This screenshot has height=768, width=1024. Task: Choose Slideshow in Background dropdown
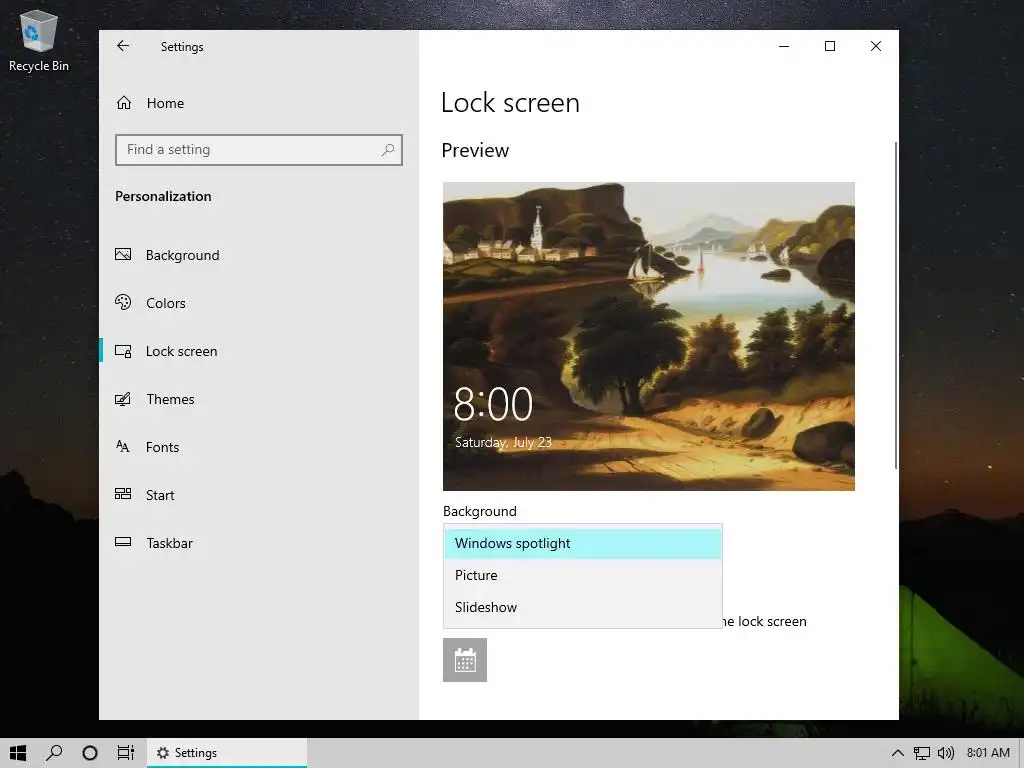tap(583, 607)
